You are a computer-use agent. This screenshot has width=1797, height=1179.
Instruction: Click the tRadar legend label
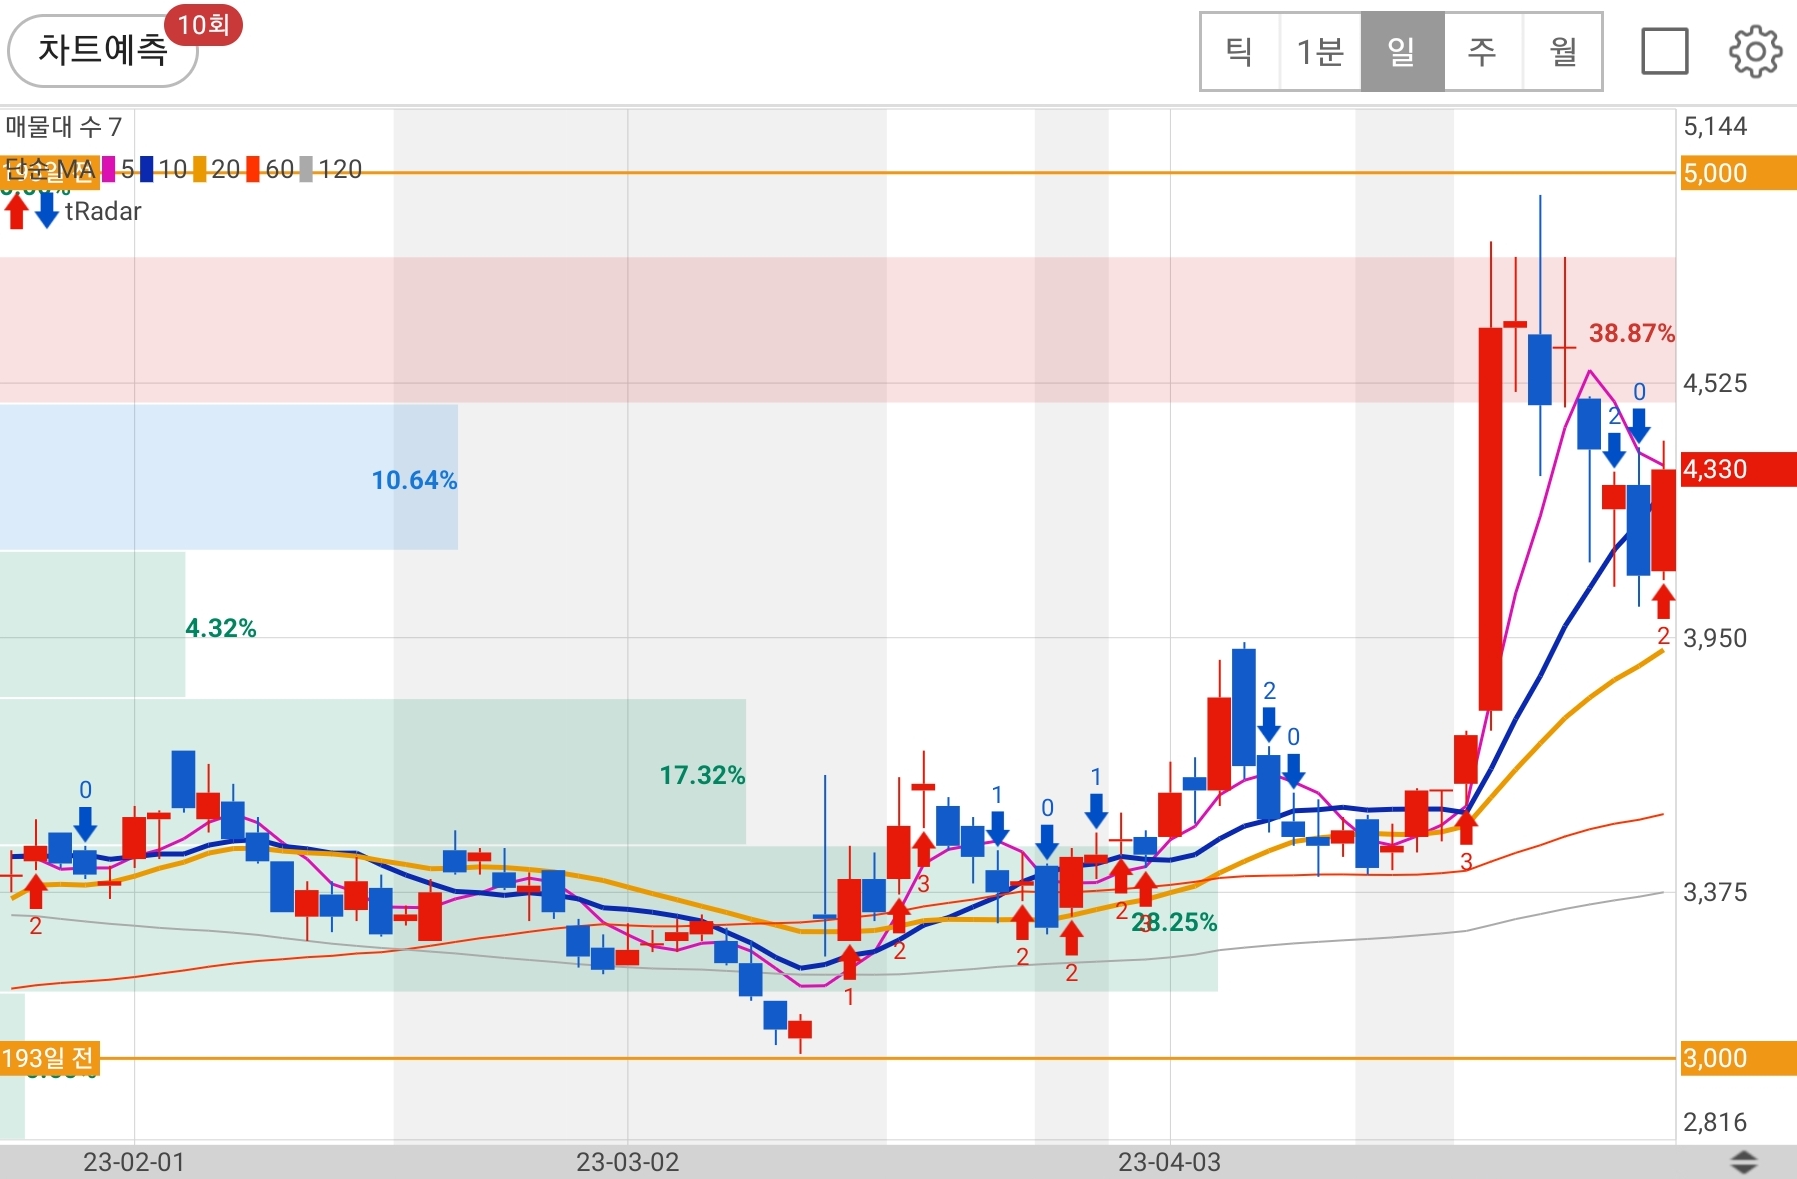tap(103, 211)
